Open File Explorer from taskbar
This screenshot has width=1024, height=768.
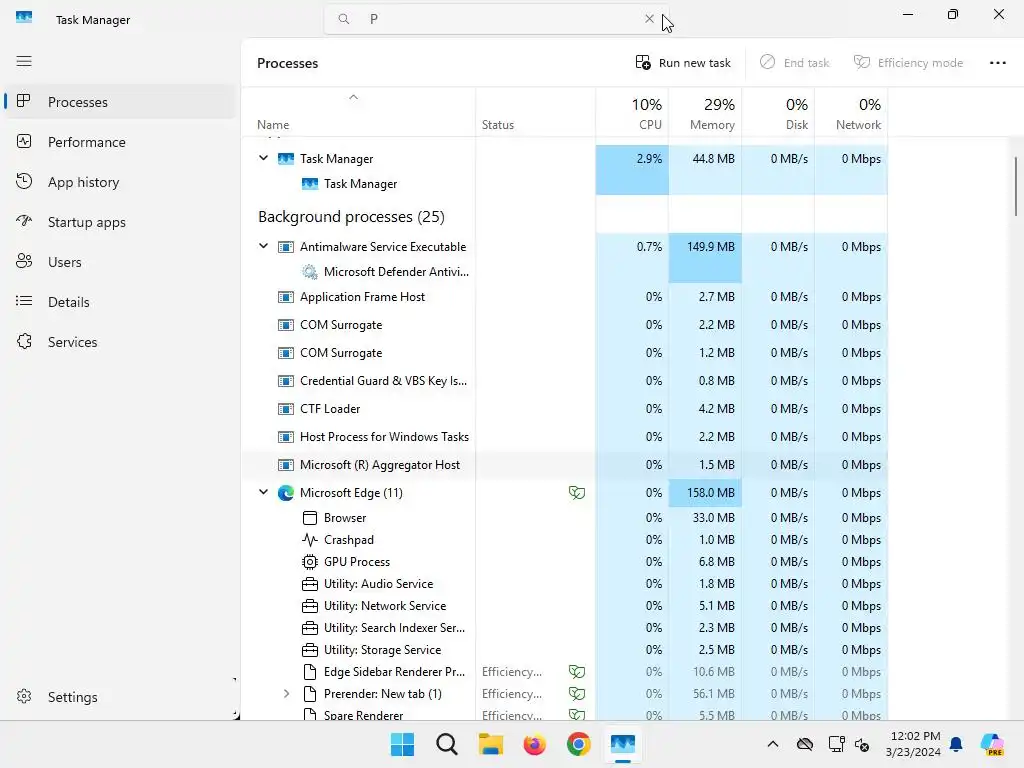pos(490,744)
